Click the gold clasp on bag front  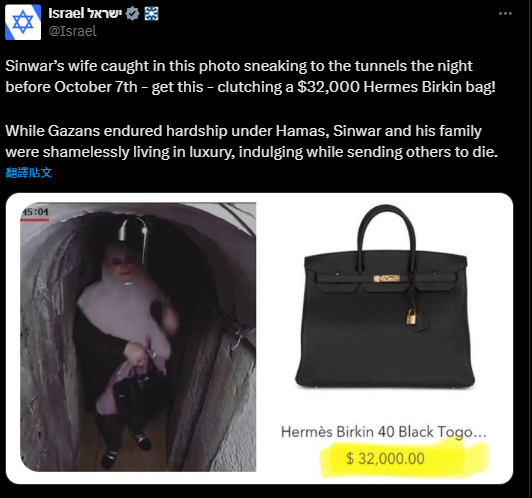tap(386, 279)
